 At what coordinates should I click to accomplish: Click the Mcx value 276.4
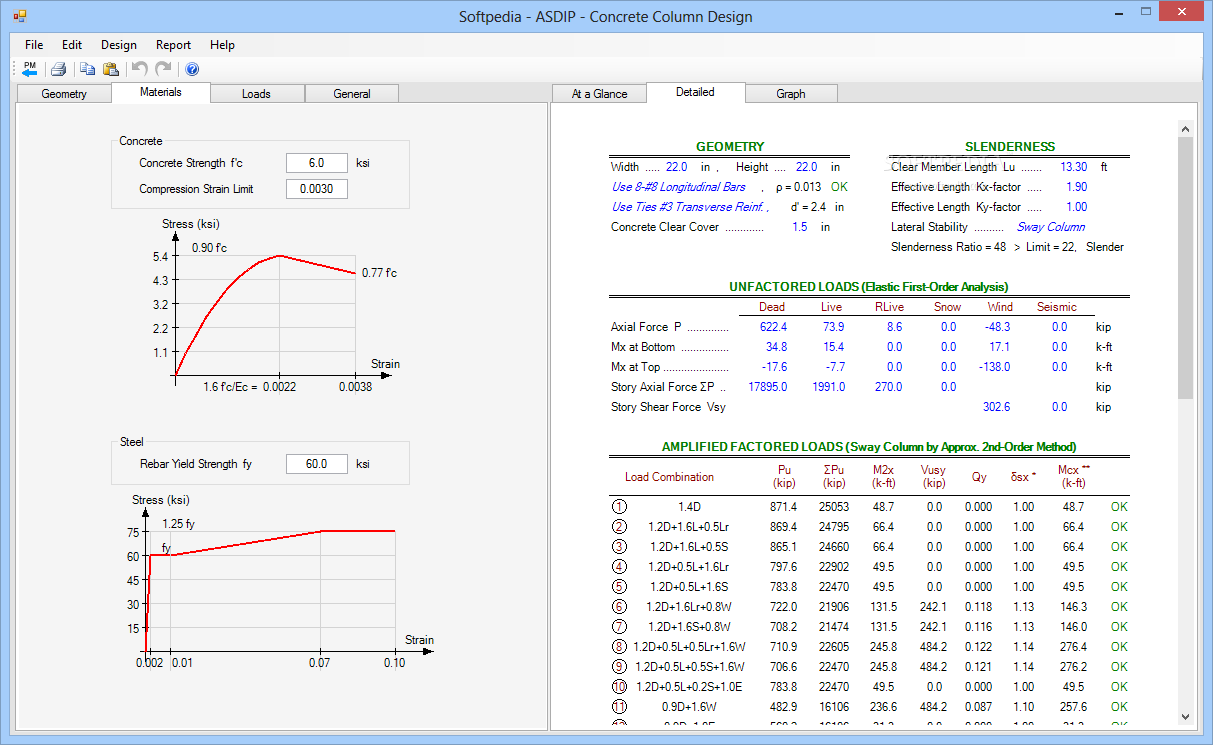[1072, 647]
